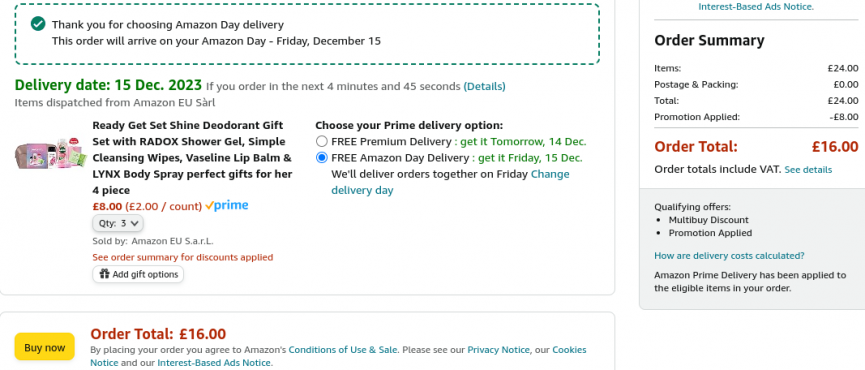Viewport: 865px width, 370px height.
Task: Open the gift set product thumbnail
Action: pyautogui.click(x=50, y=154)
